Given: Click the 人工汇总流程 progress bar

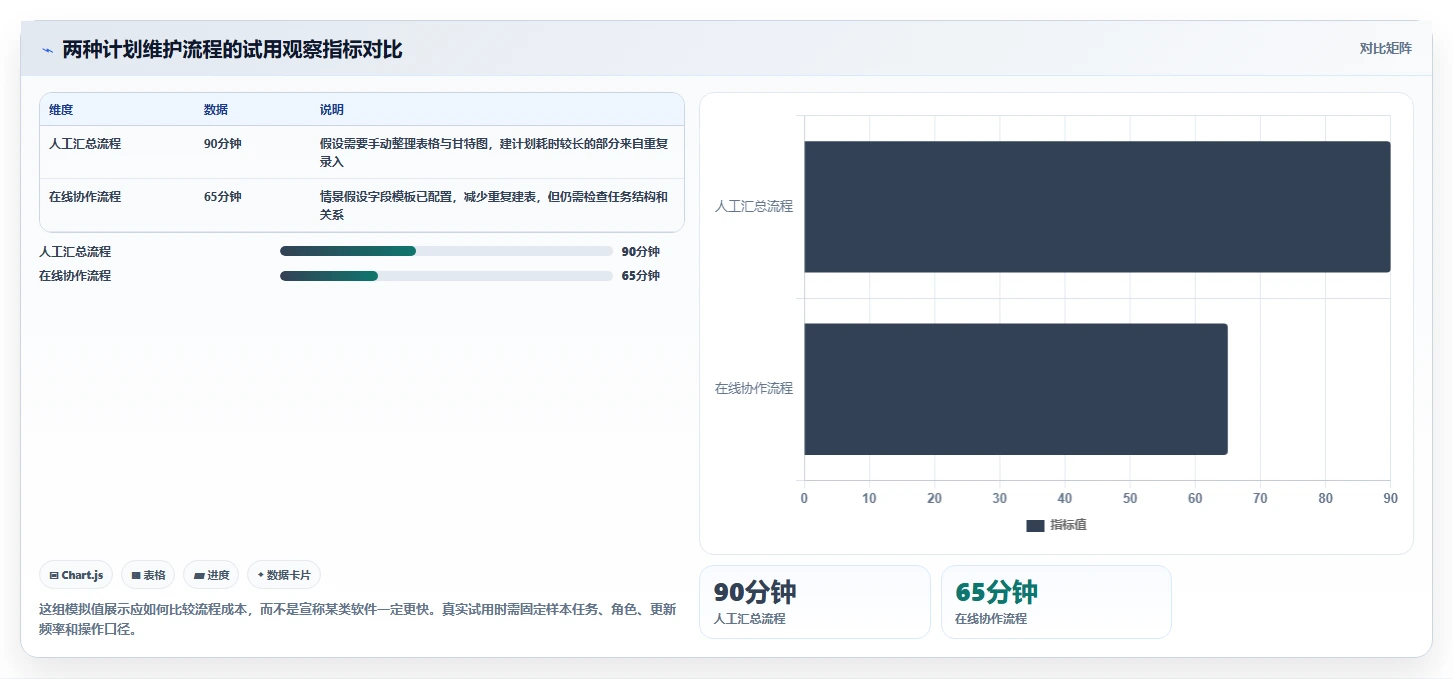Looking at the screenshot, I should coord(446,252).
